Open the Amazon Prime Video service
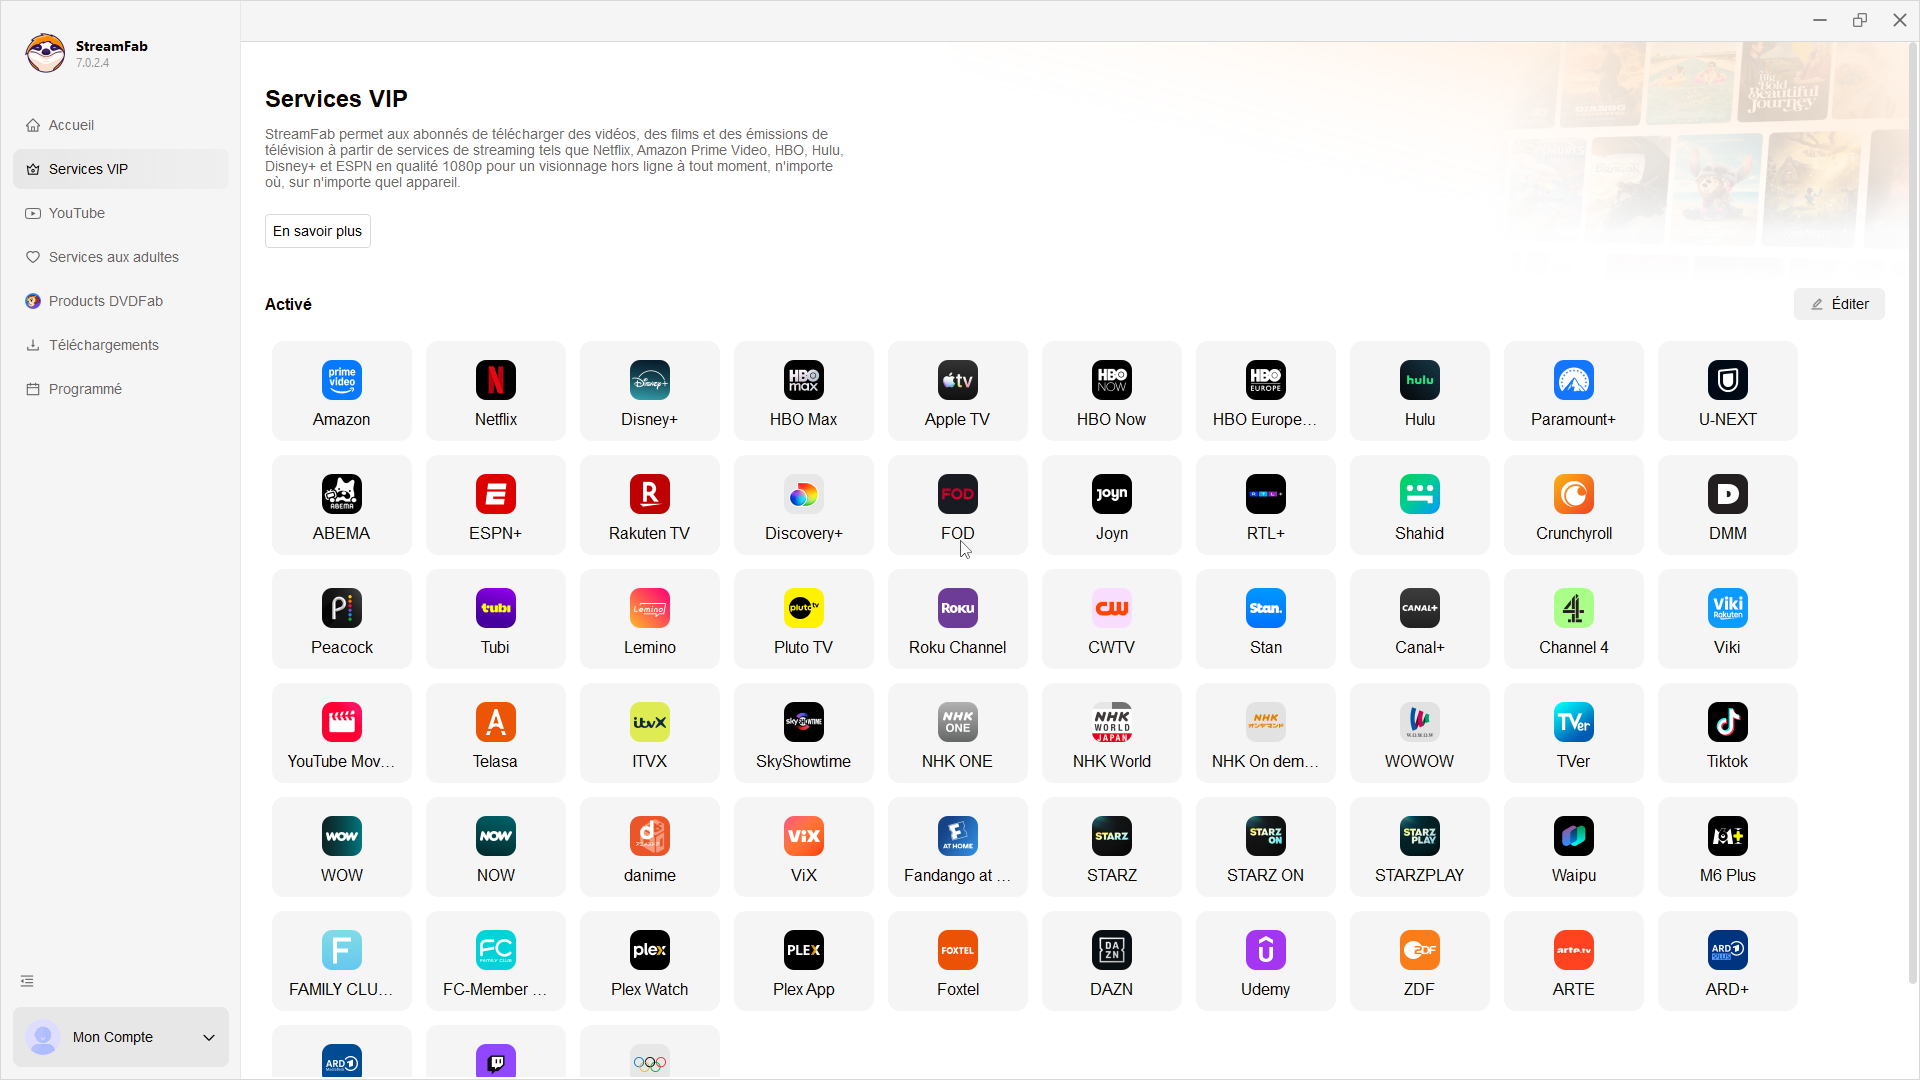The height and width of the screenshot is (1080, 1920). click(342, 391)
